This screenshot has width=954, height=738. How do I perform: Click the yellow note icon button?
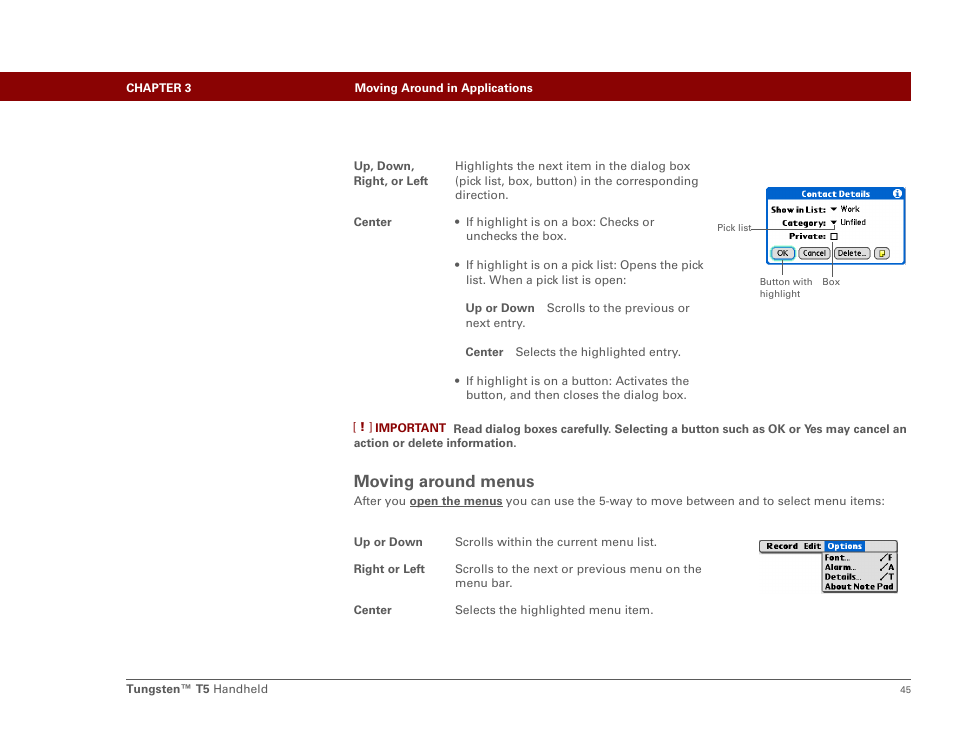point(882,253)
